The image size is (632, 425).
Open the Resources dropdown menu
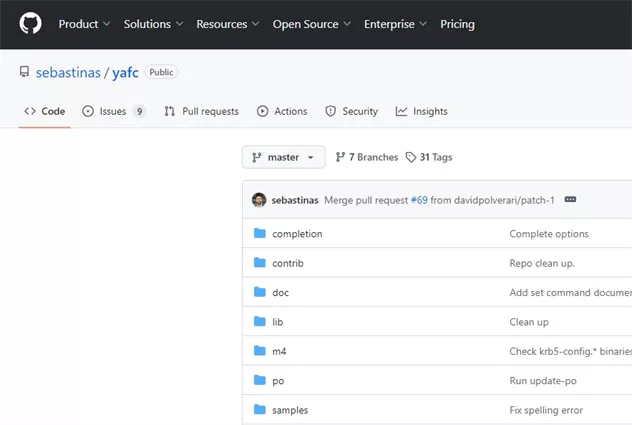pos(228,24)
